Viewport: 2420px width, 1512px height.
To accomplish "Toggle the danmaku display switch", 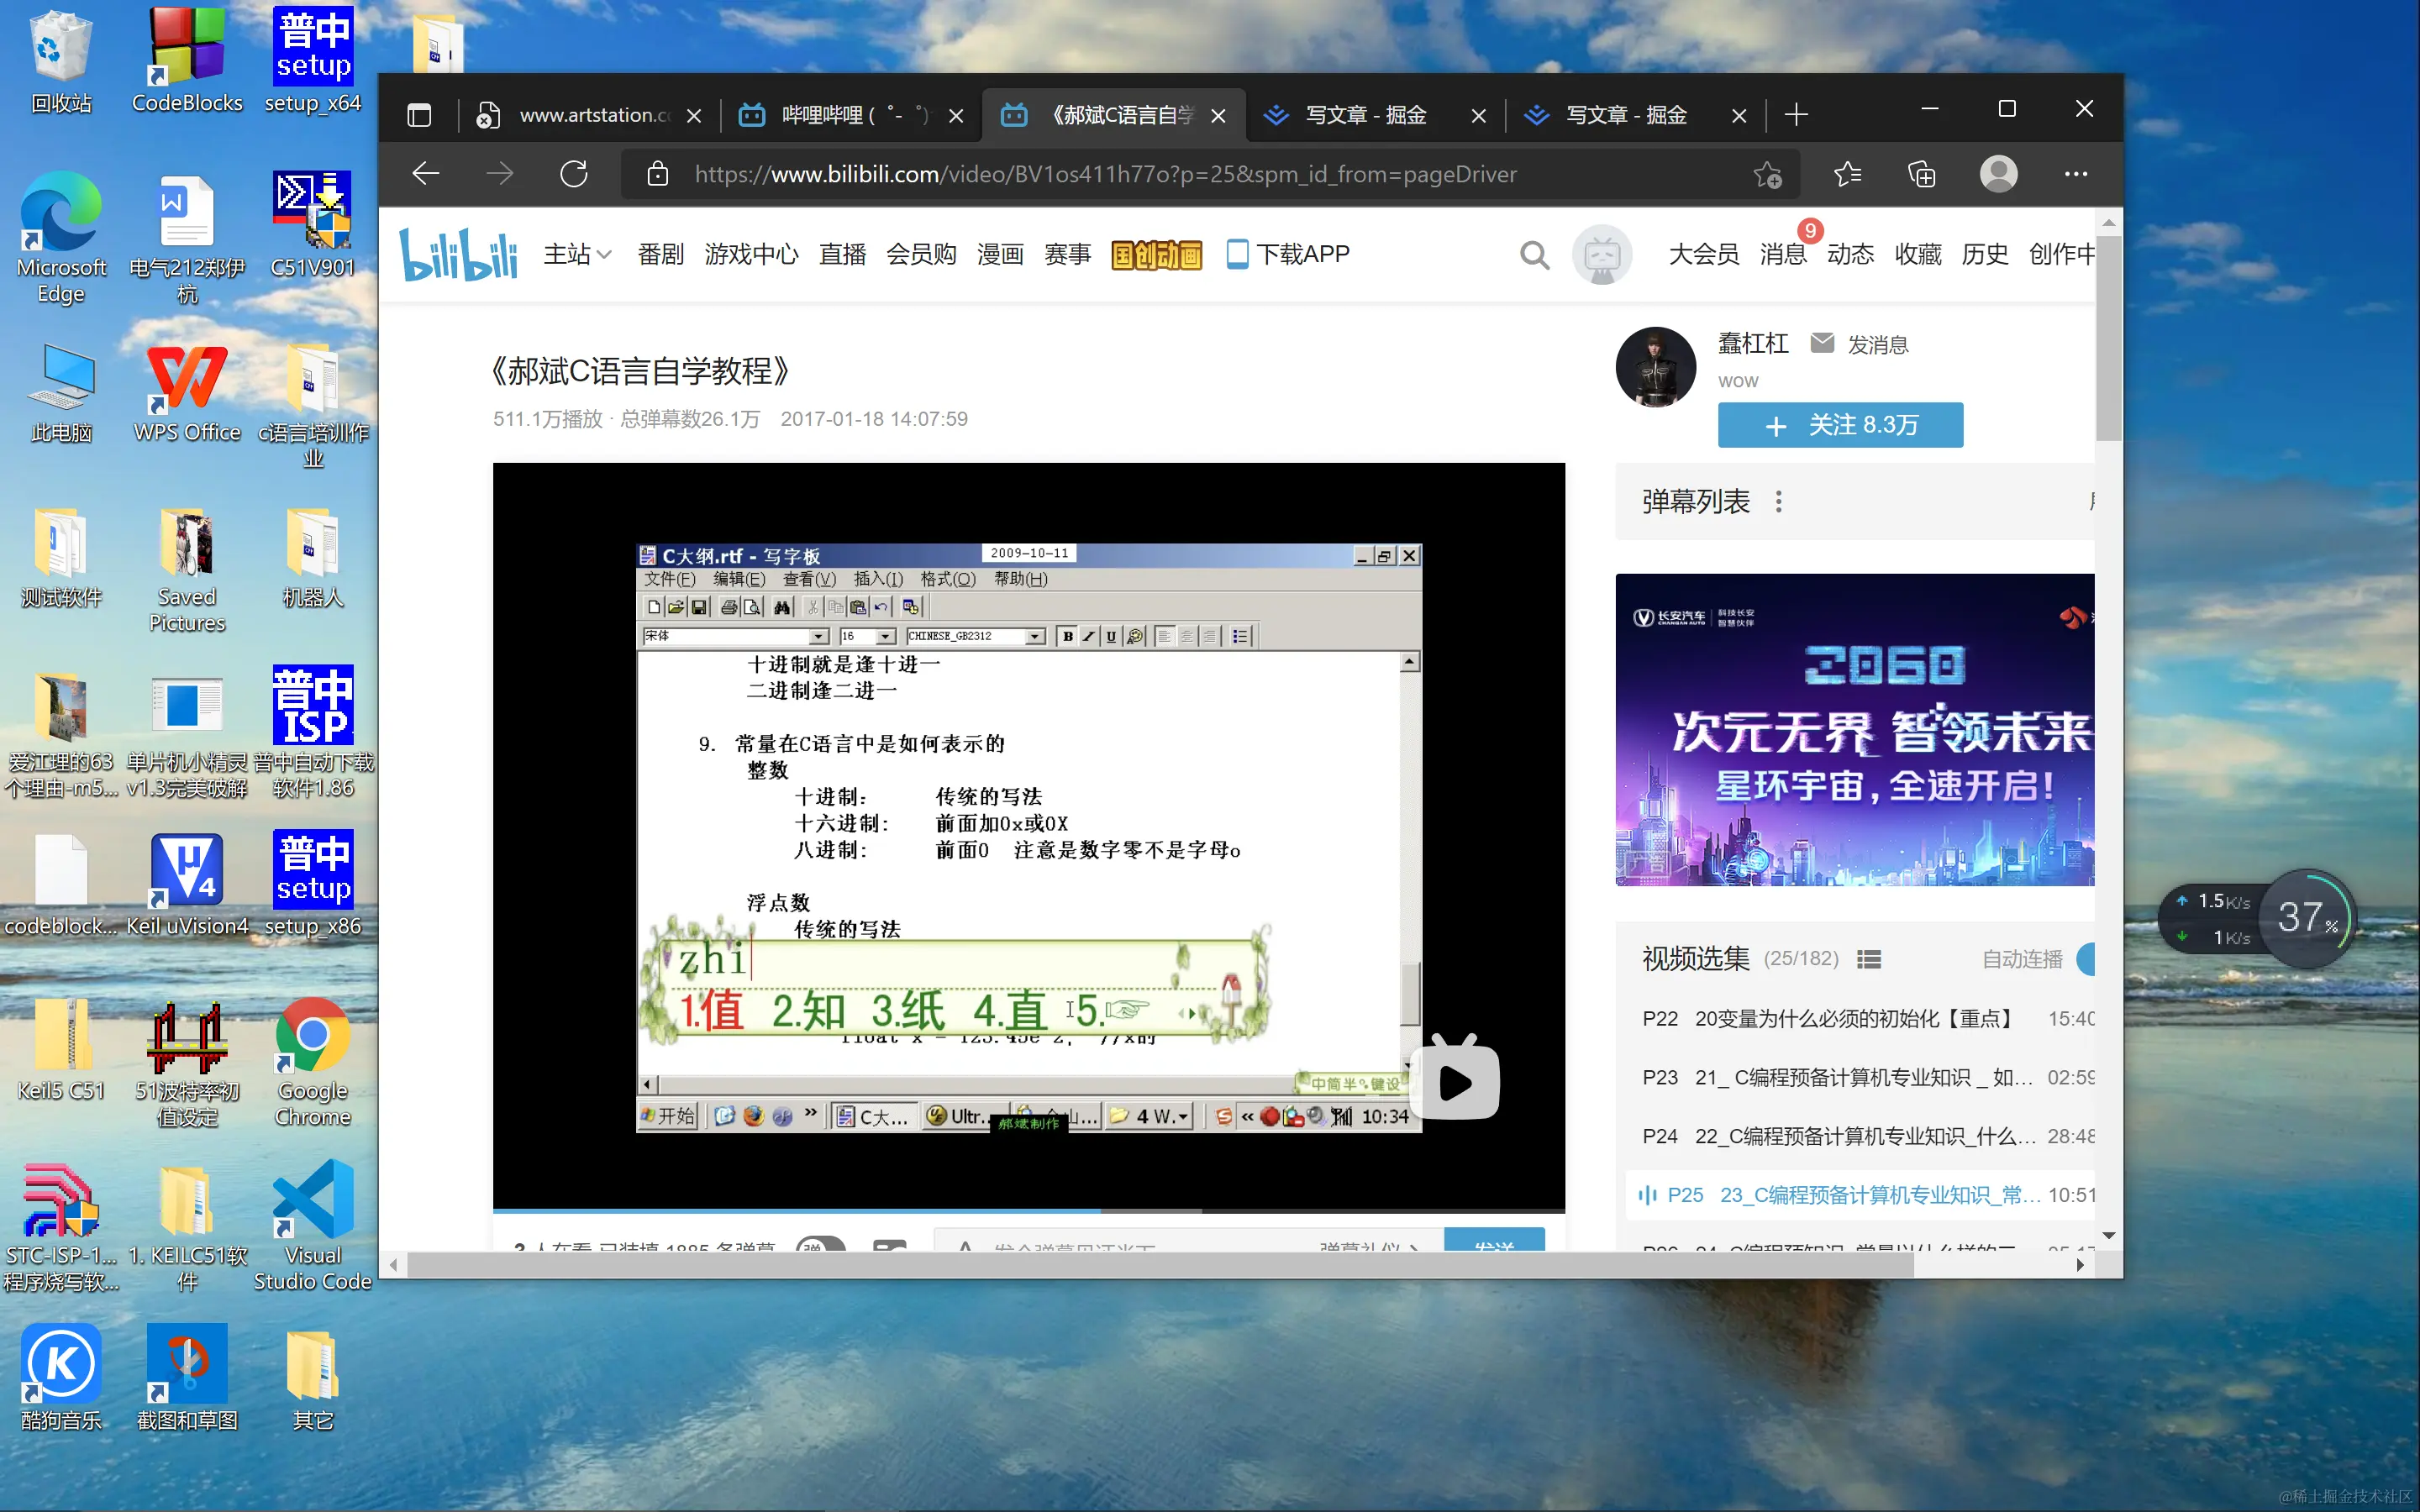I will pos(820,1246).
